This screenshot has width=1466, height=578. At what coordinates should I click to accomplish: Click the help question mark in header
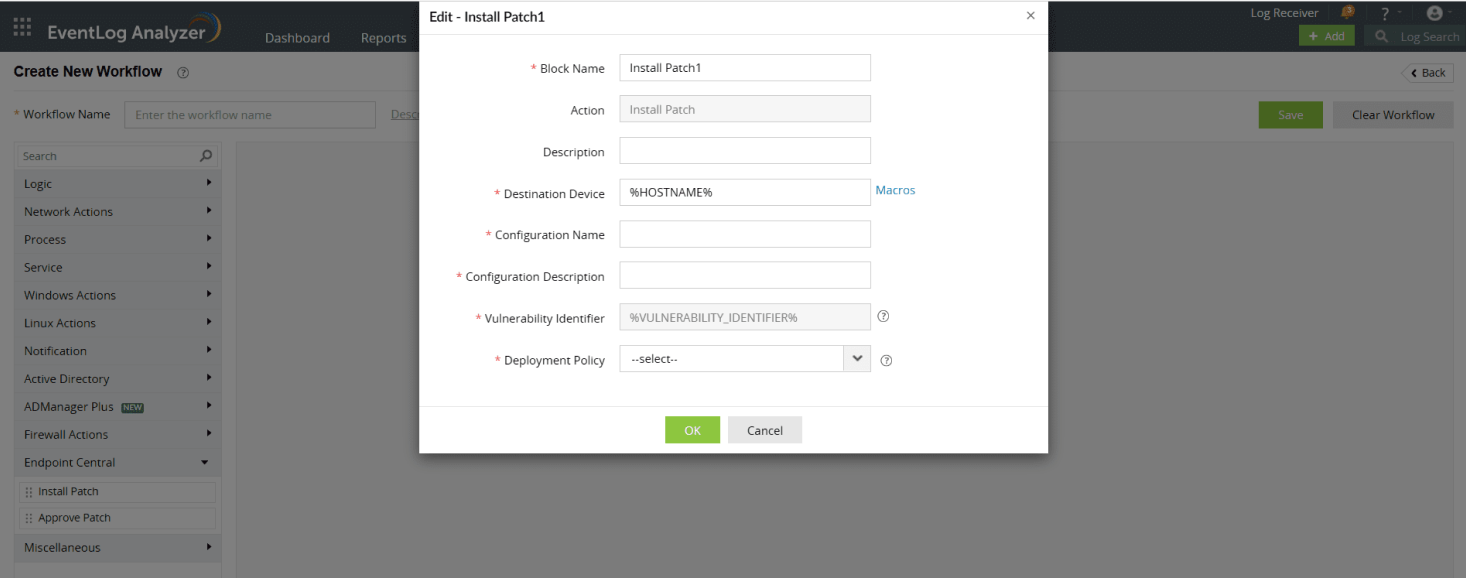point(1385,13)
